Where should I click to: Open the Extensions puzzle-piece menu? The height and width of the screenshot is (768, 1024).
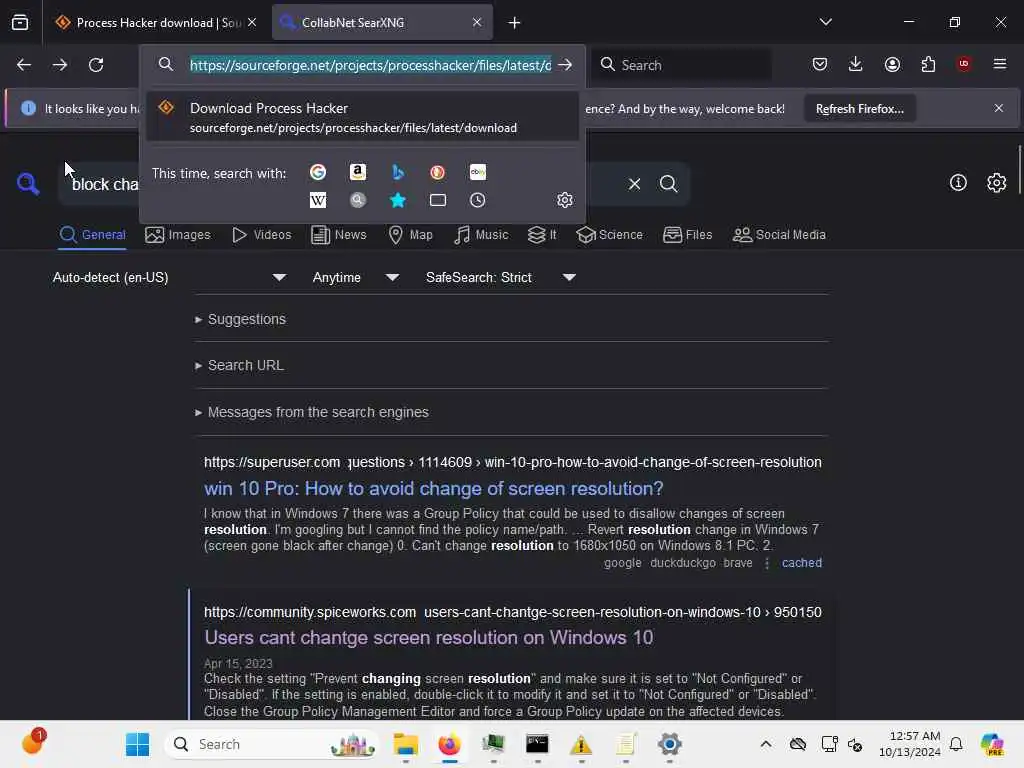[x=928, y=64]
